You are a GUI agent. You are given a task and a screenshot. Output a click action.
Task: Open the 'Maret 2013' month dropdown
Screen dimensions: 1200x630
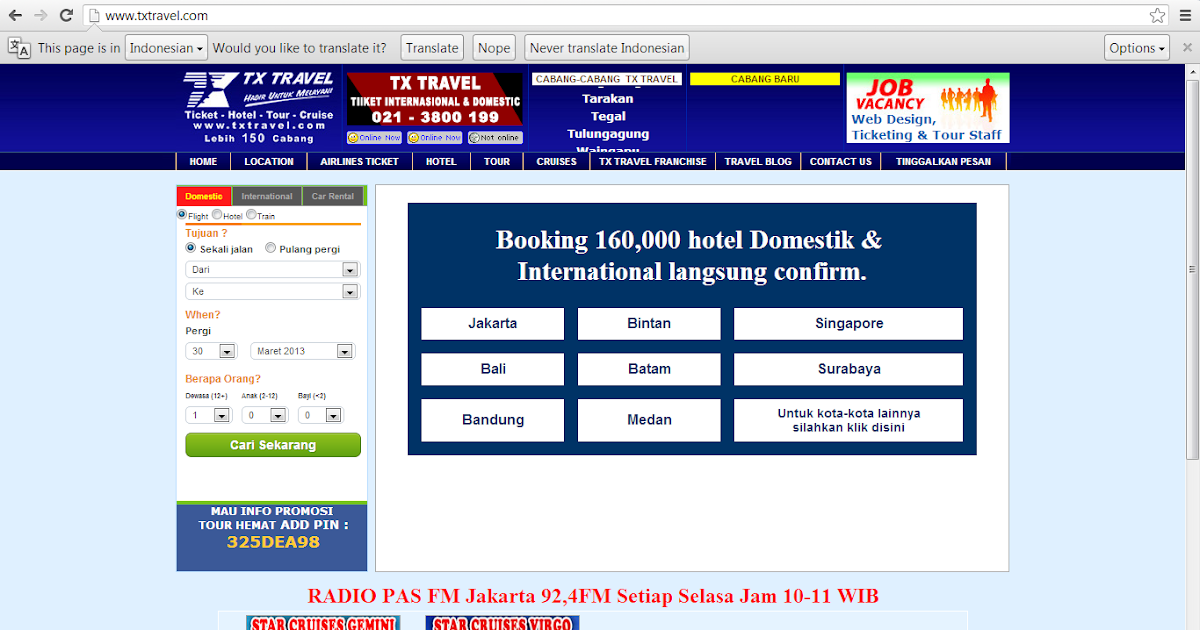(x=303, y=351)
